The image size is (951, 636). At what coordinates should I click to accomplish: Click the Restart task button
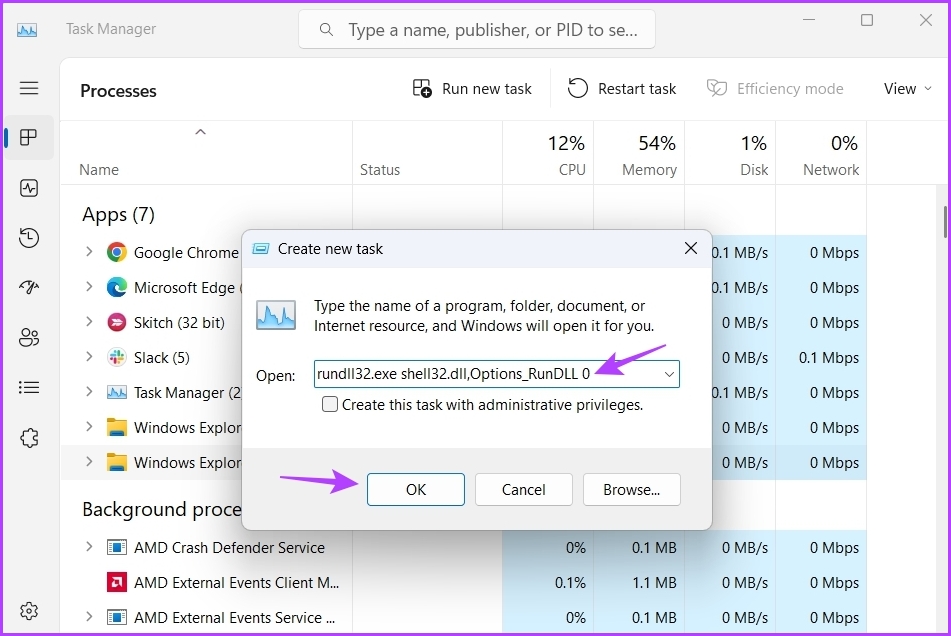tap(622, 89)
